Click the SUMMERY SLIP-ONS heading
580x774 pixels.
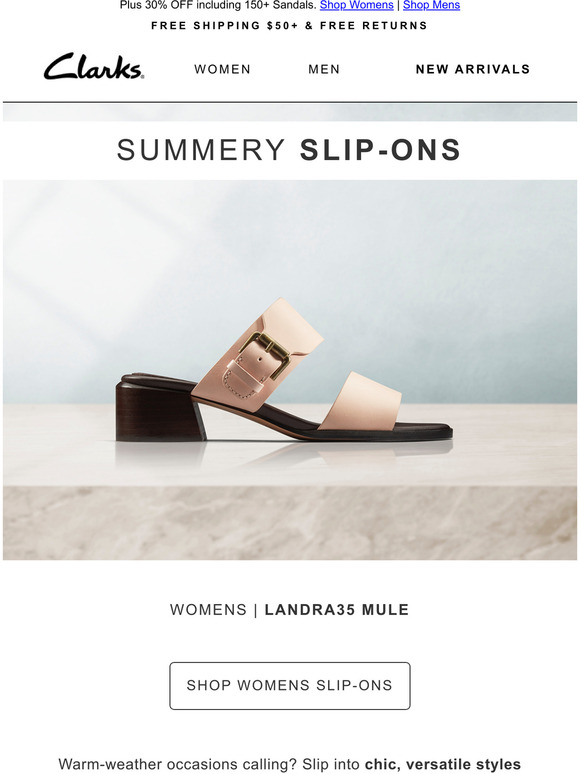click(289, 150)
